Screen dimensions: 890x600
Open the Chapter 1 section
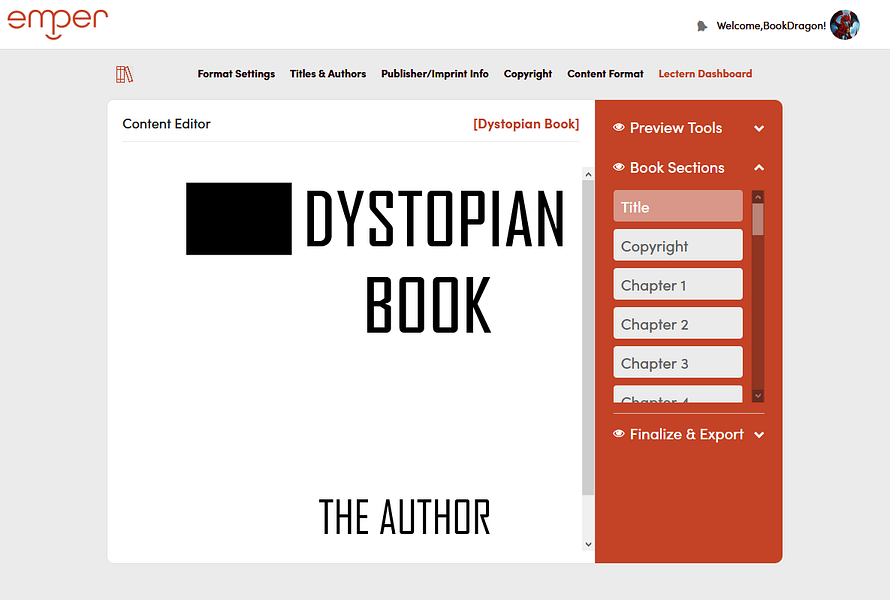[678, 284]
